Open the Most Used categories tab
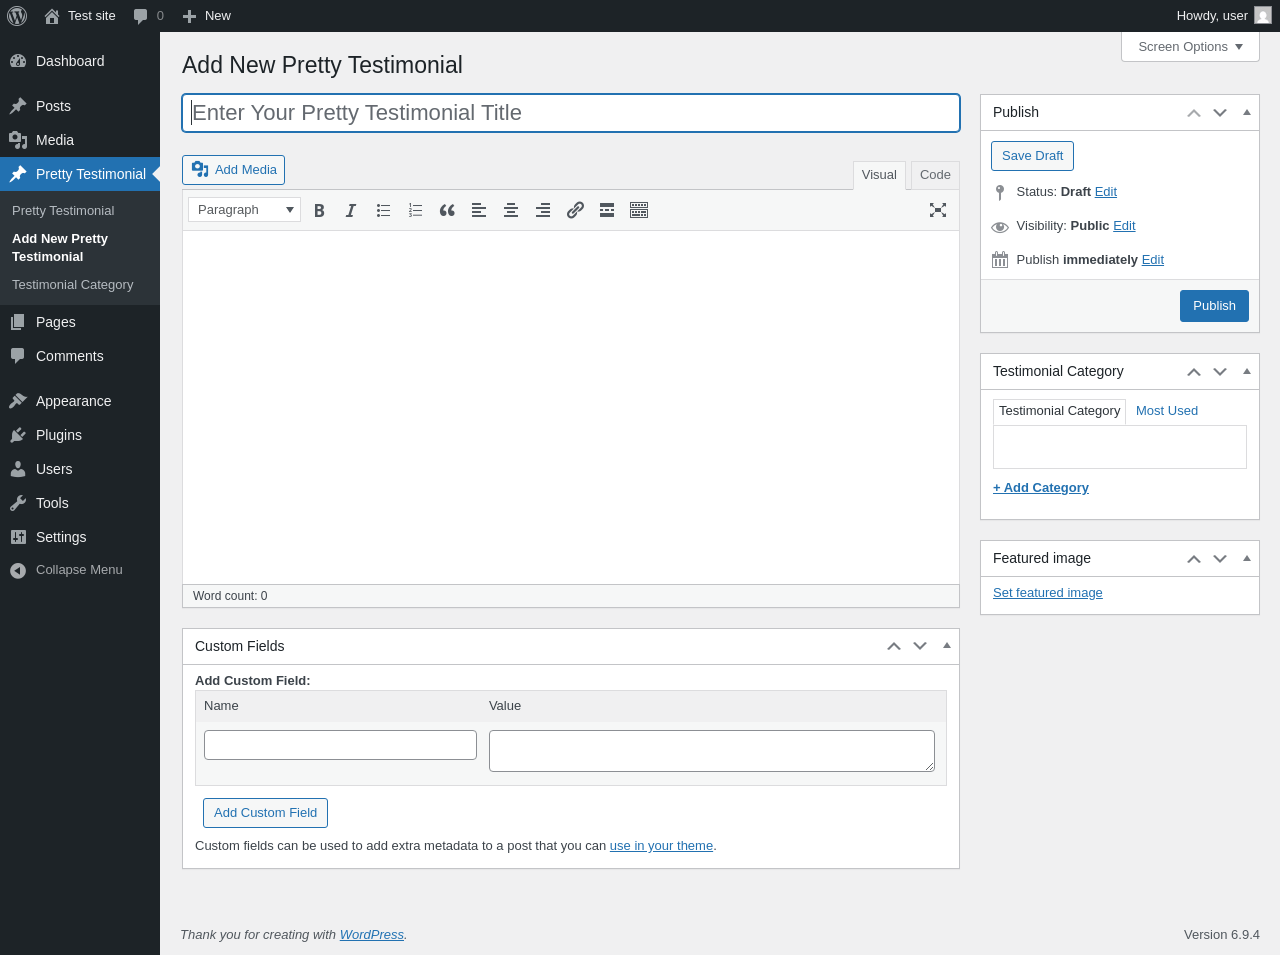 [1166, 411]
